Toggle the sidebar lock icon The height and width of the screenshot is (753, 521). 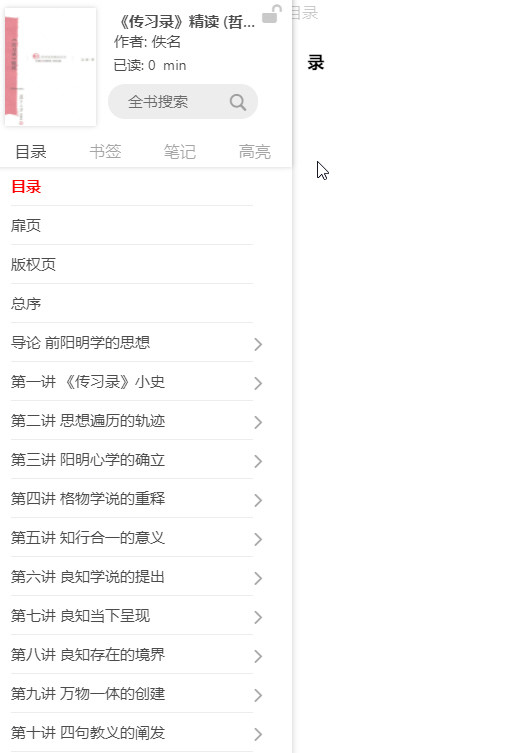(272, 14)
